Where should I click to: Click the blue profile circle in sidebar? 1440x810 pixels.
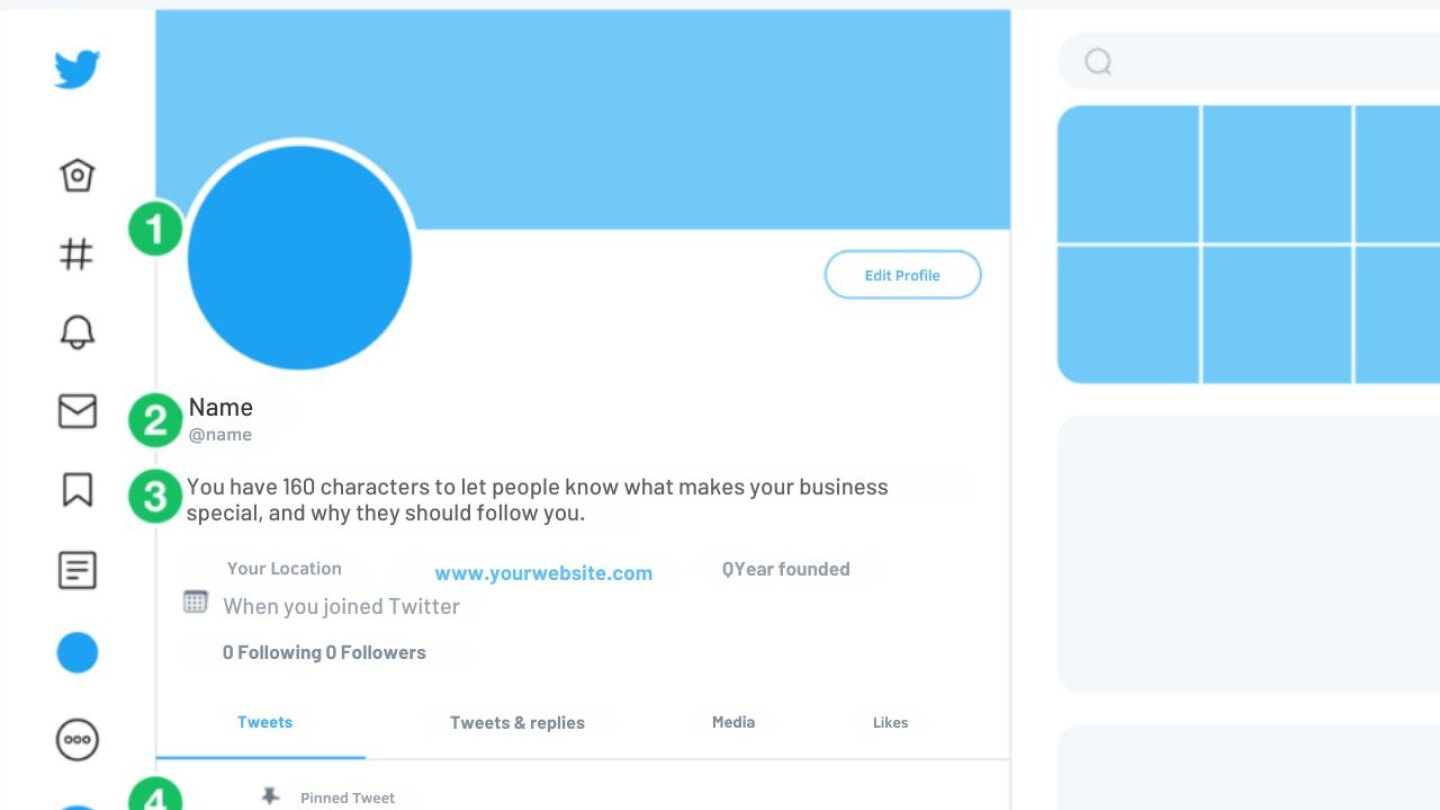77,653
